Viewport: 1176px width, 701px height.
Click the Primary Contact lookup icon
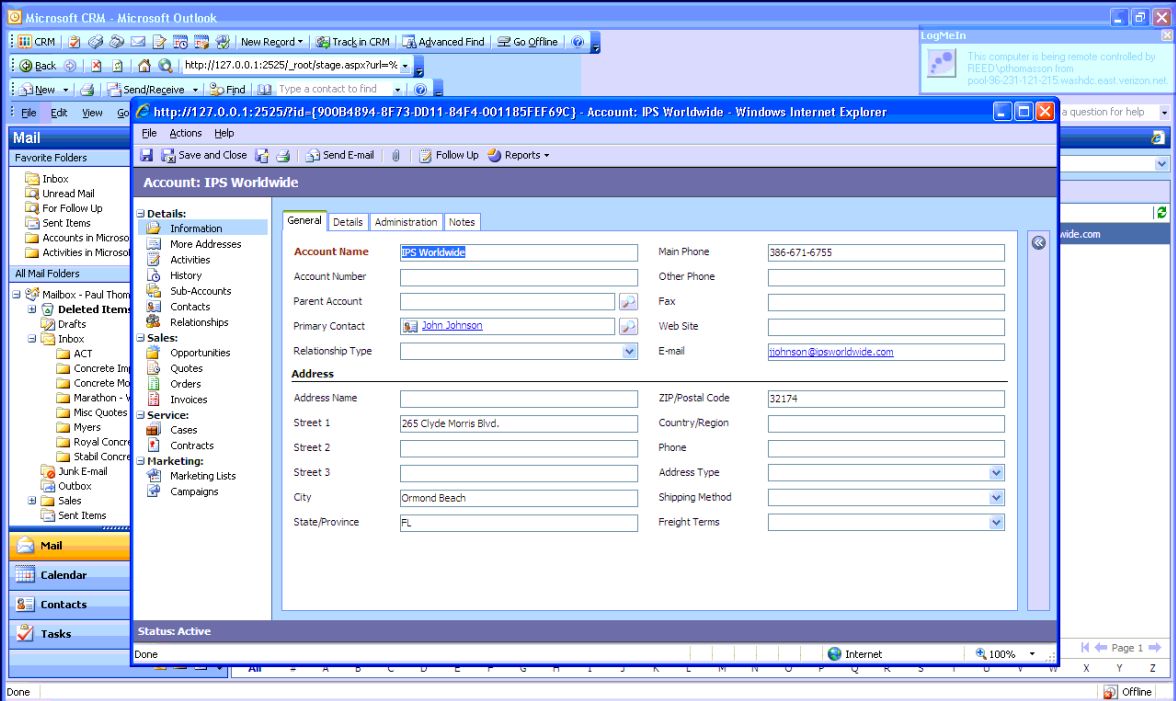tap(628, 327)
